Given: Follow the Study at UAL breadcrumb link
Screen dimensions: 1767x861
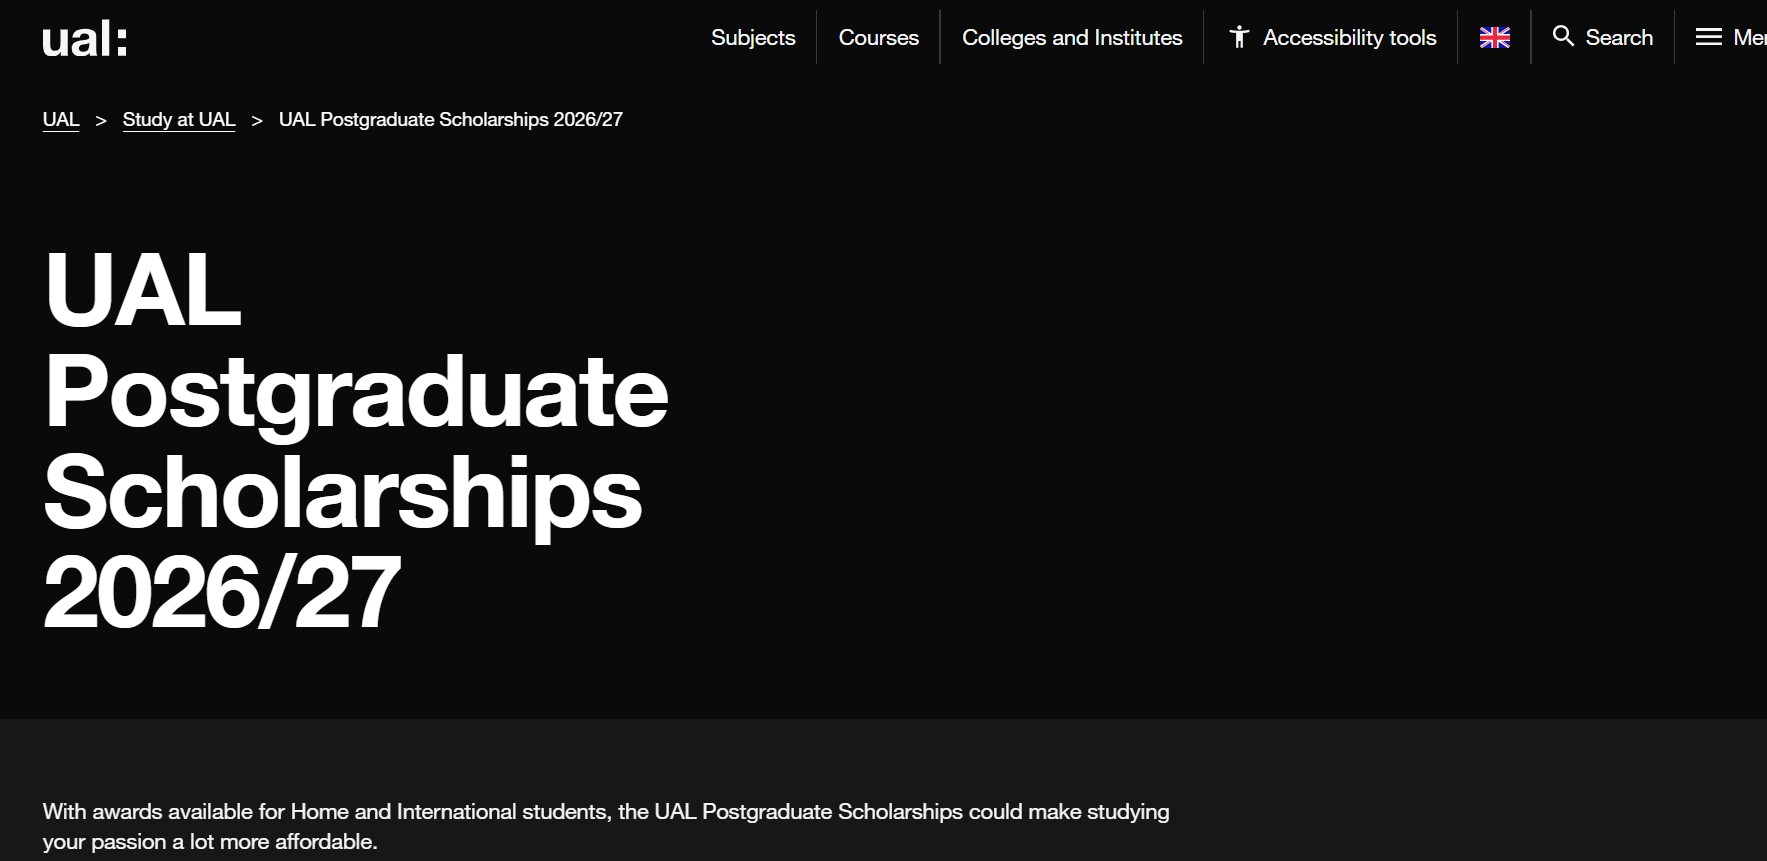Looking at the screenshot, I should pyautogui.click(x=178, y=118).
